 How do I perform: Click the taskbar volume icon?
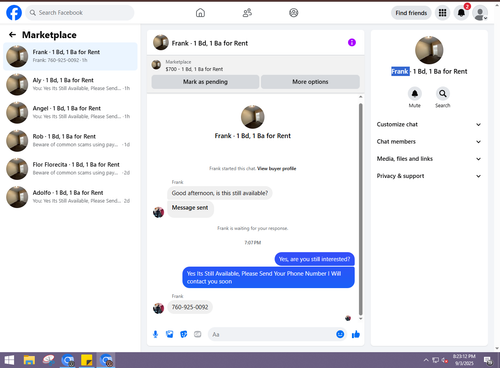[445, 360]
